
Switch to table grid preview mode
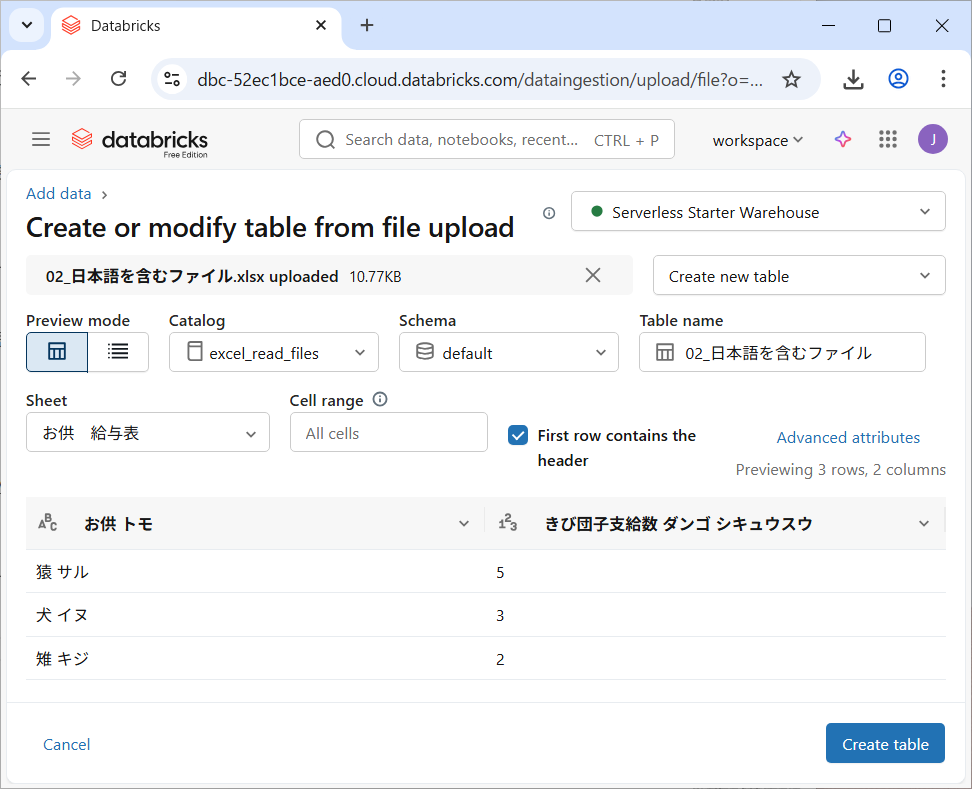pos(57,352)
